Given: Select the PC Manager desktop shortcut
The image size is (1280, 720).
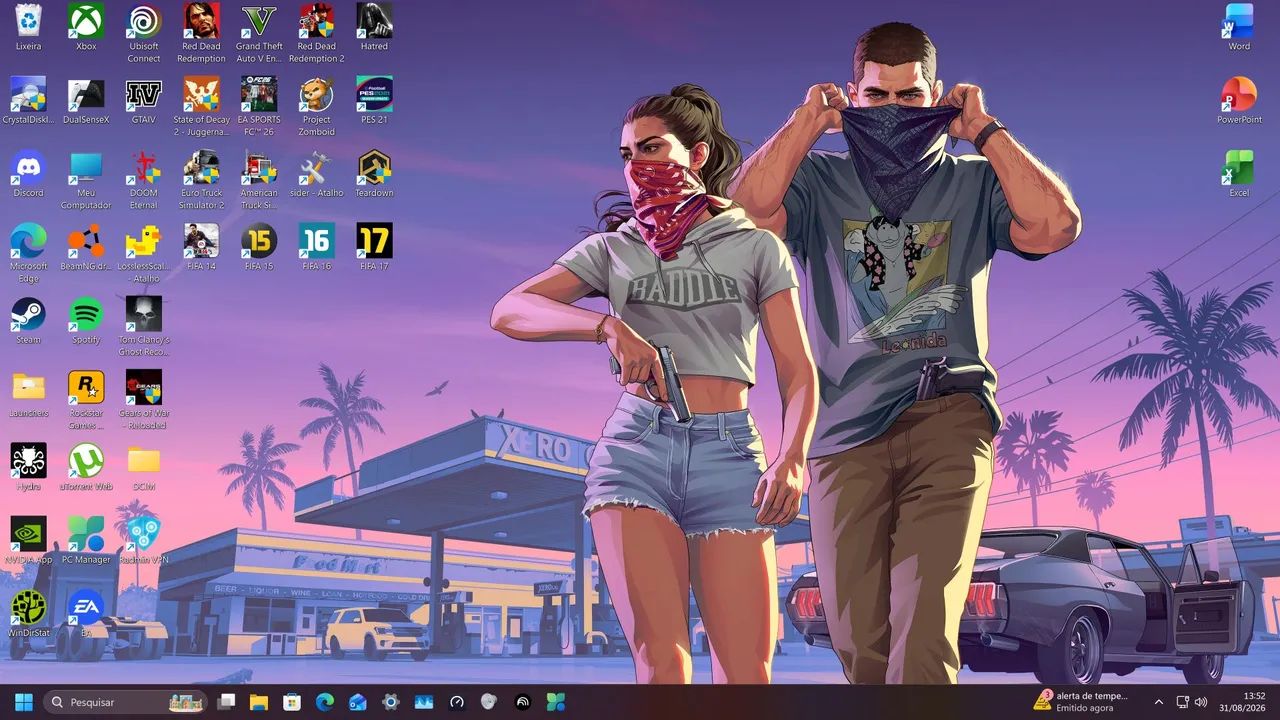Looking at the screenshot, I should (x=86, y=540).
